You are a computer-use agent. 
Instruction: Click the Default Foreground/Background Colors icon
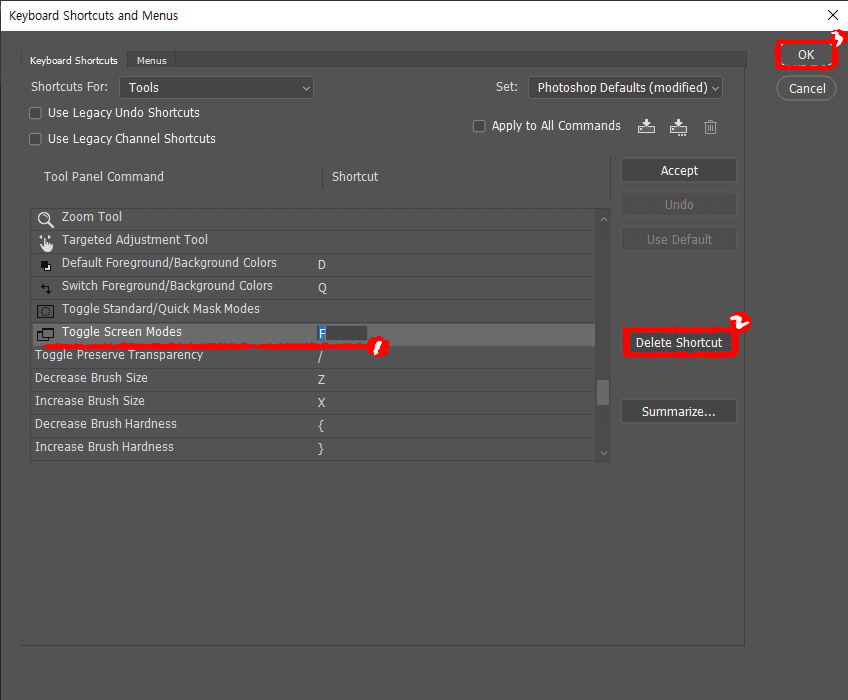click(45, 263)
